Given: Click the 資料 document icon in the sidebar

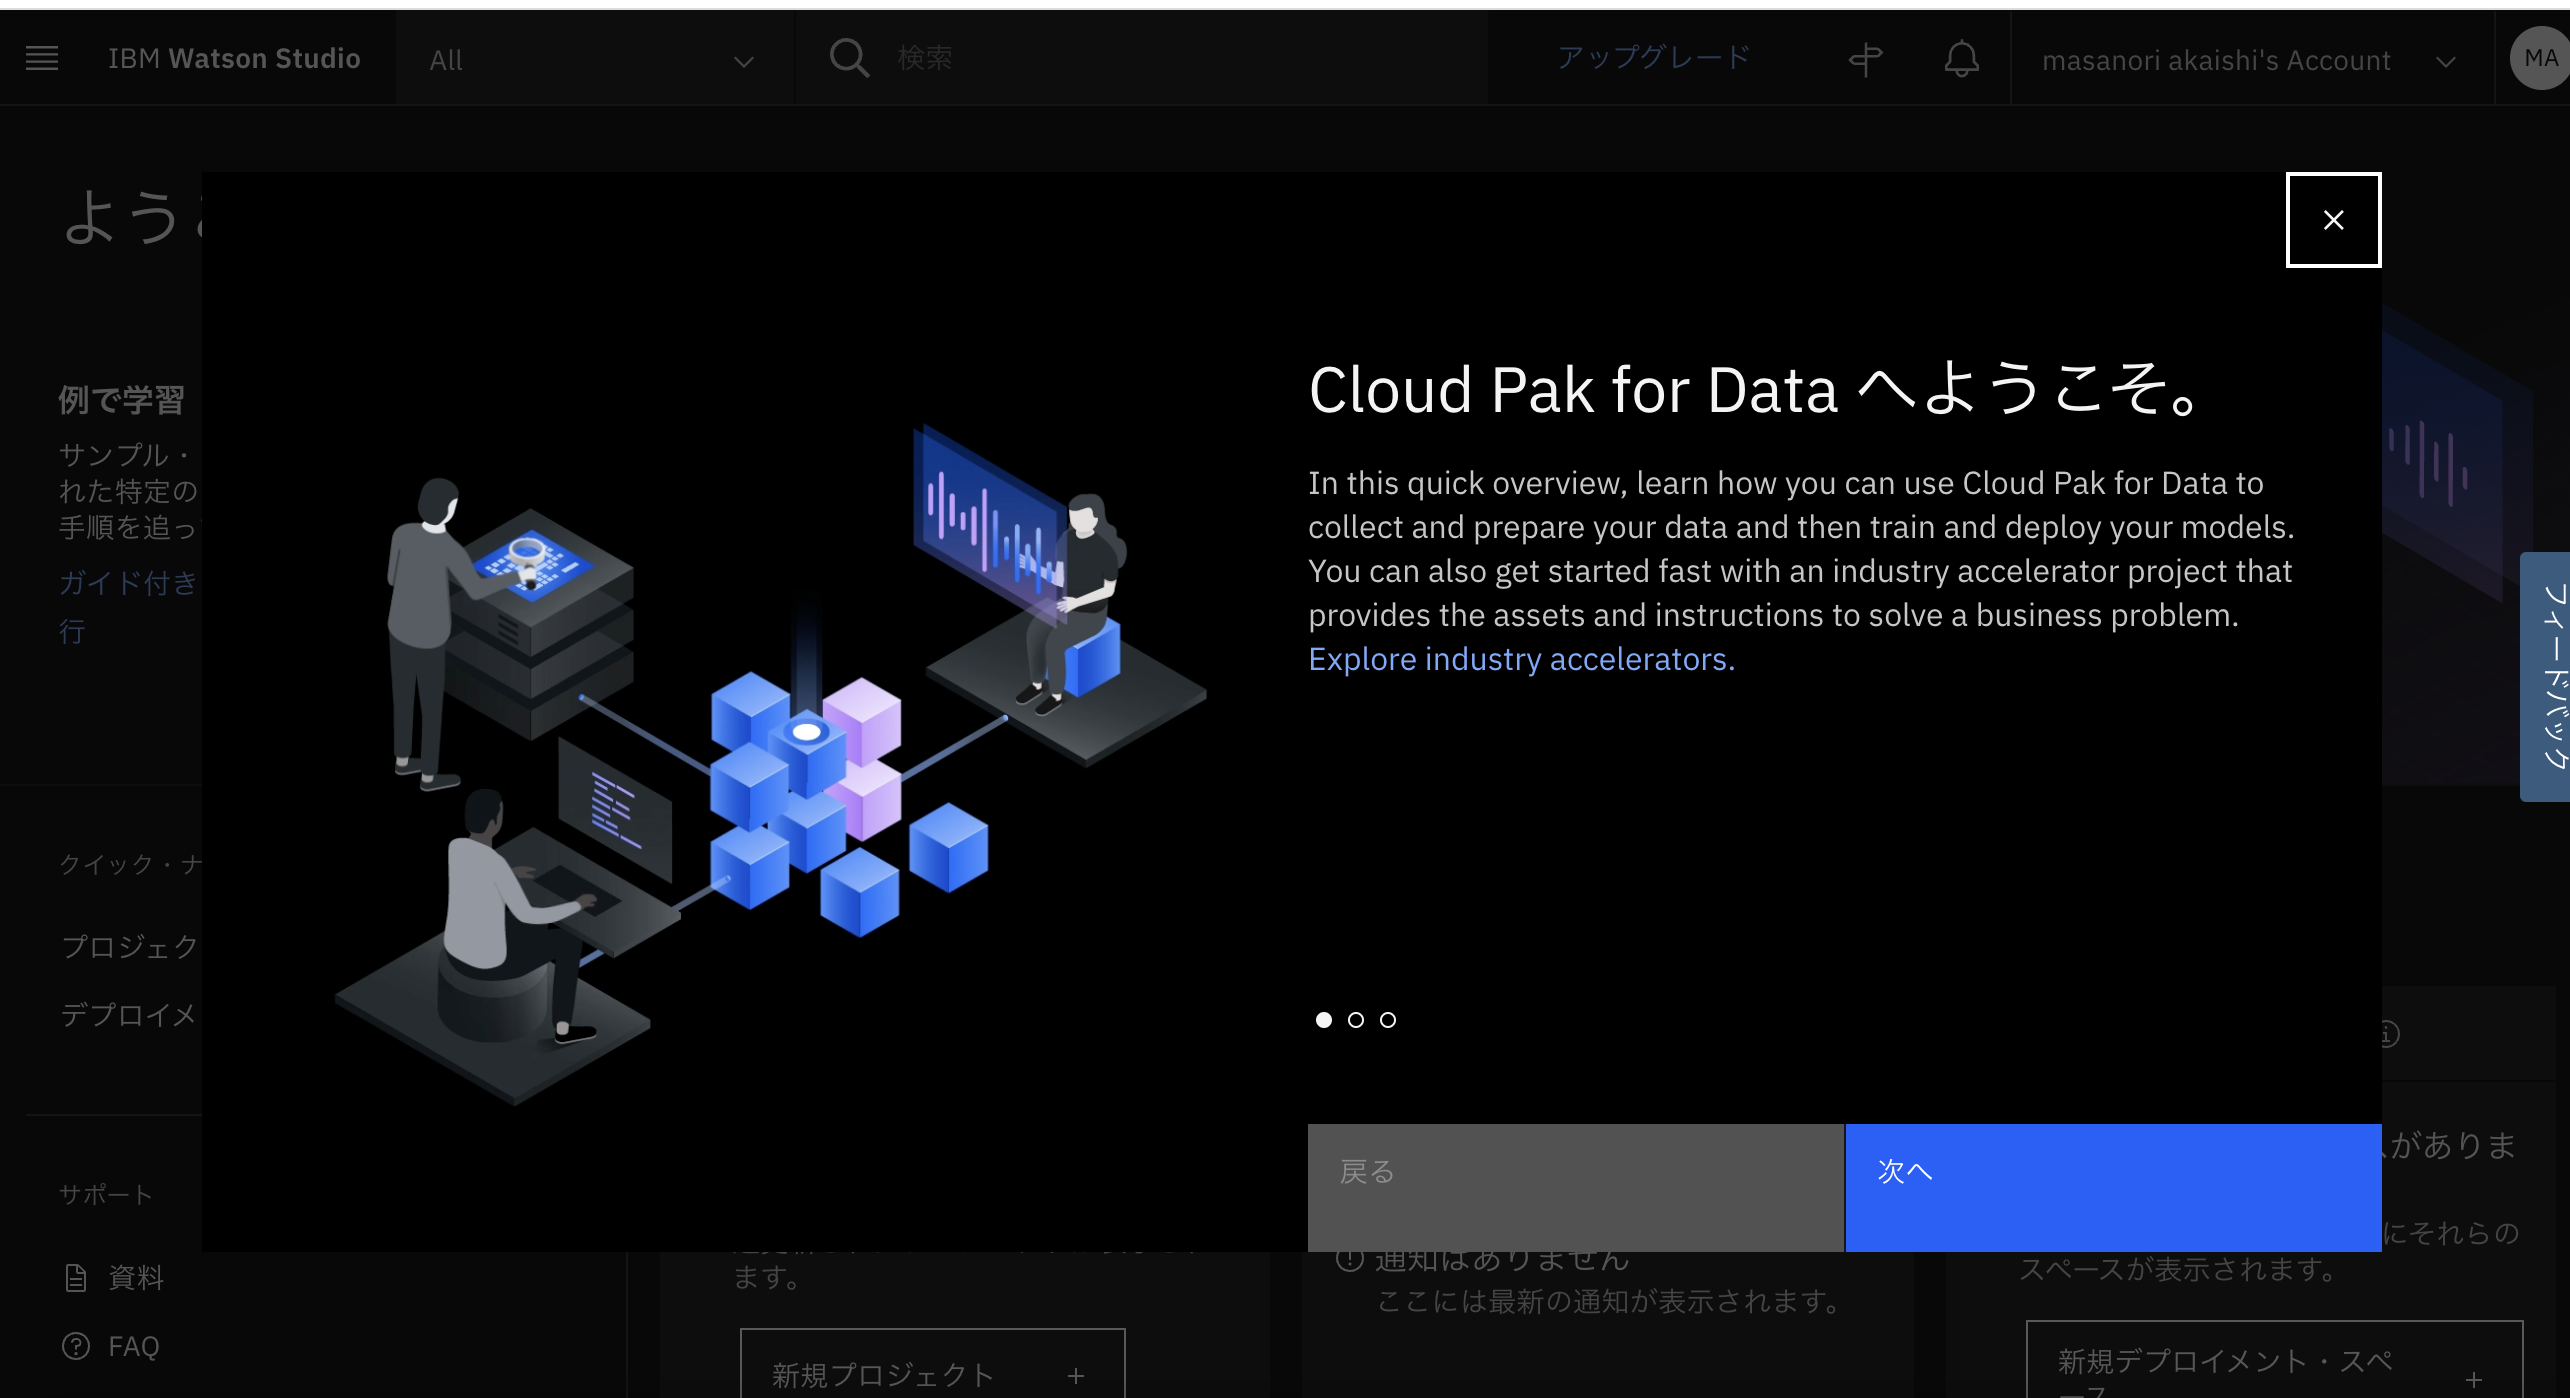Looking at the screenshot, I should coord(78,1276).
